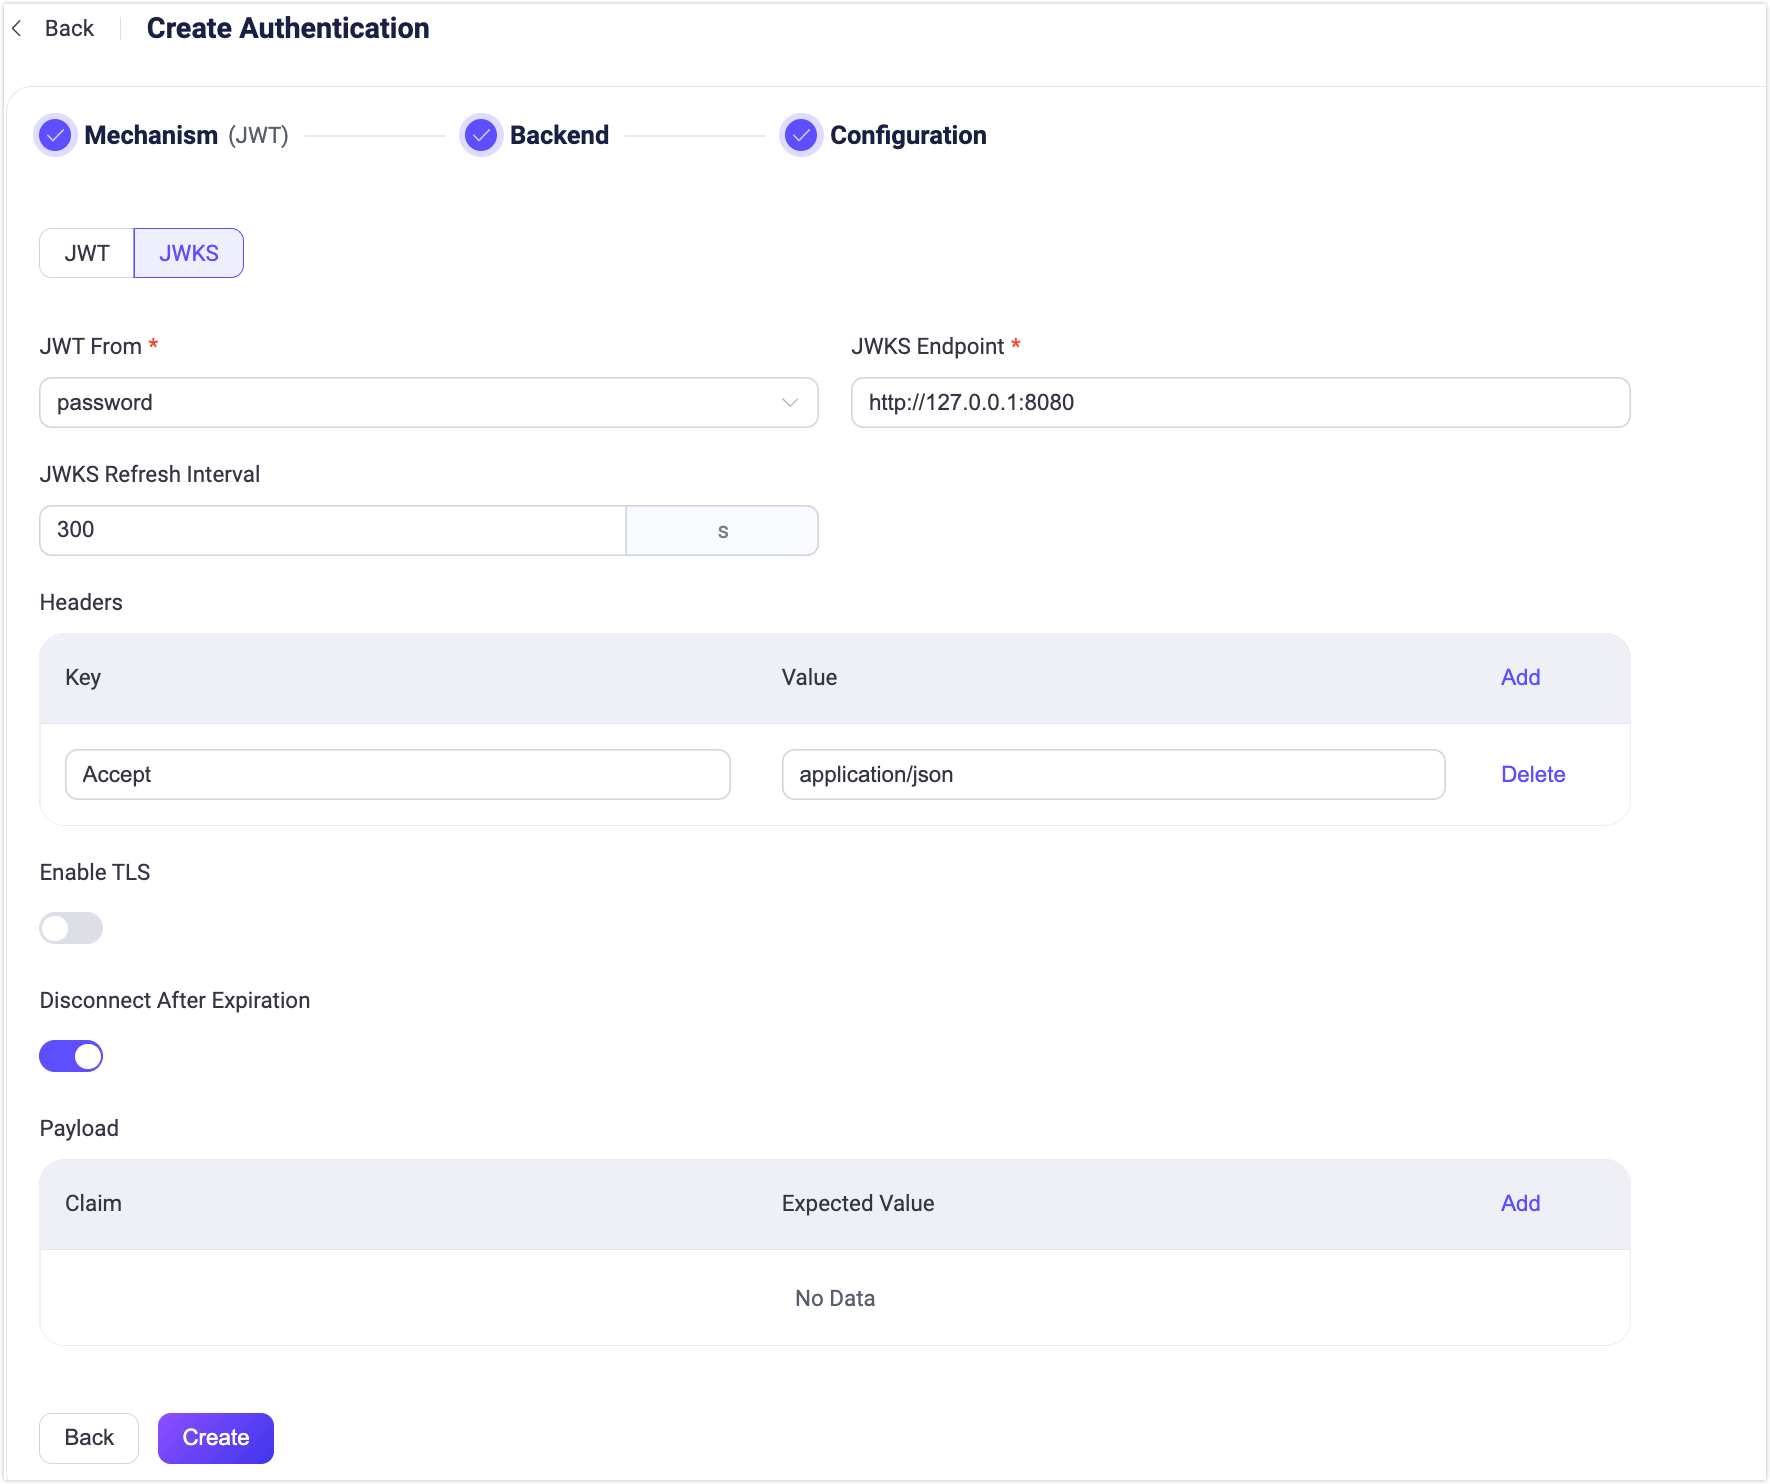
Task: Edit the application/json header value field
Action: (x=1113, y=774)
